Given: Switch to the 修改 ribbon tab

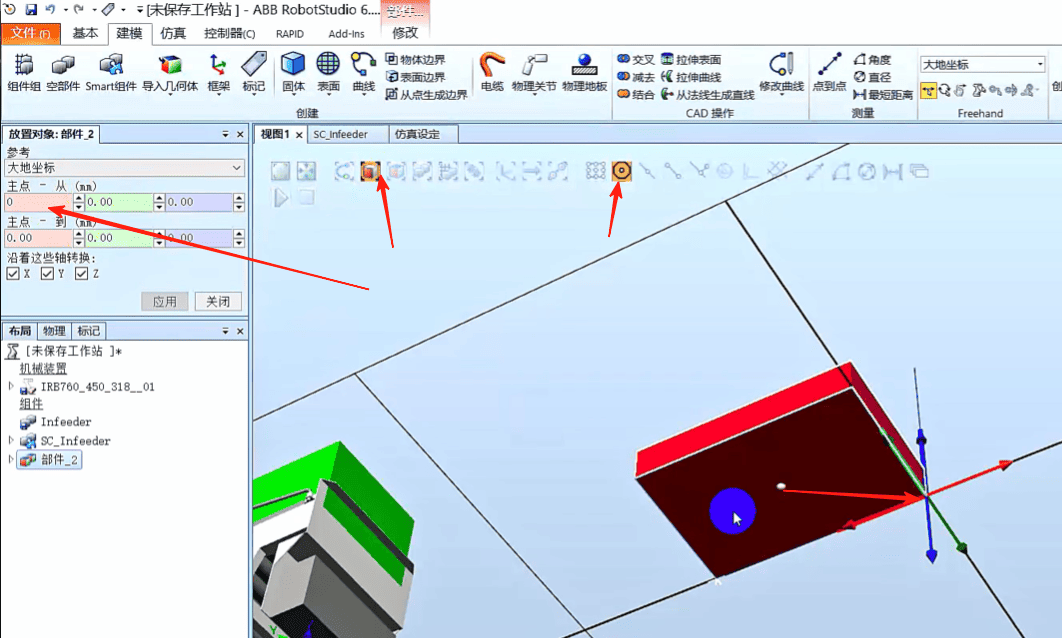Looking at the screenshot, I should pos(405,33).
